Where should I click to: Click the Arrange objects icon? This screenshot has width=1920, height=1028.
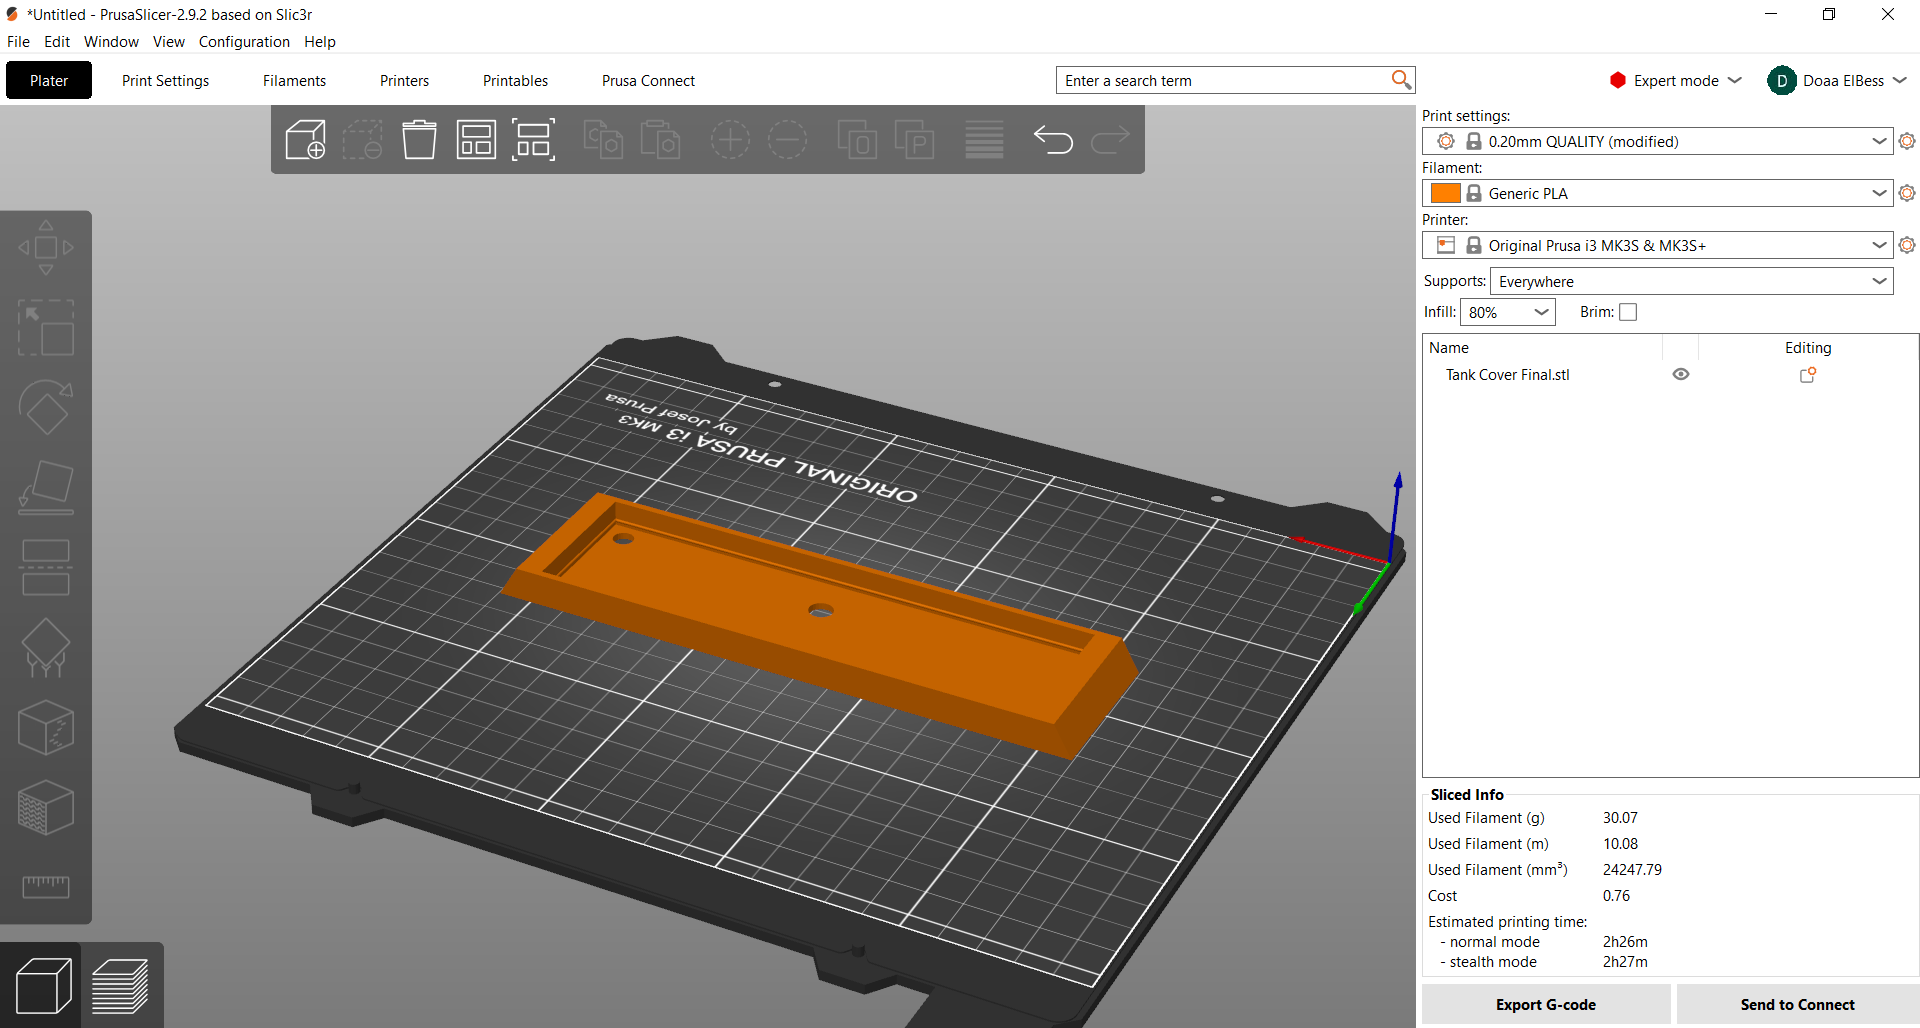pos(476,140)
